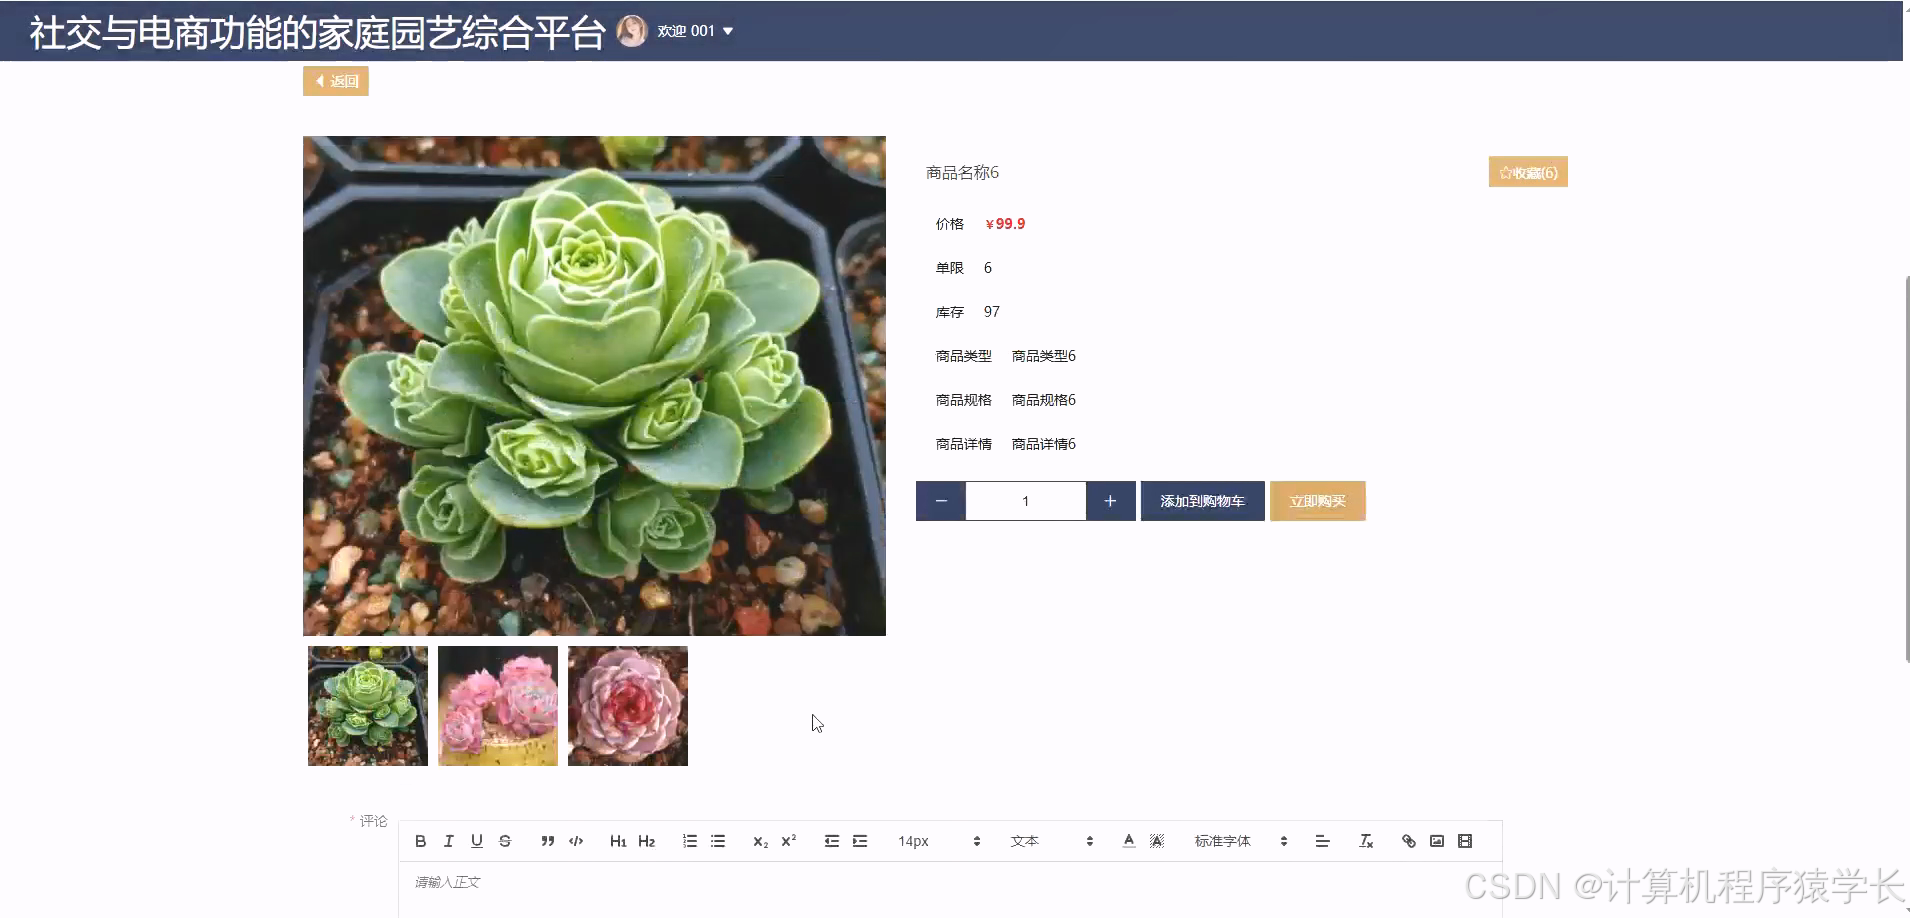This screenshot has width=1910, height=918.
Task: Select the pink succulents thumbnail
Action: 498,706
